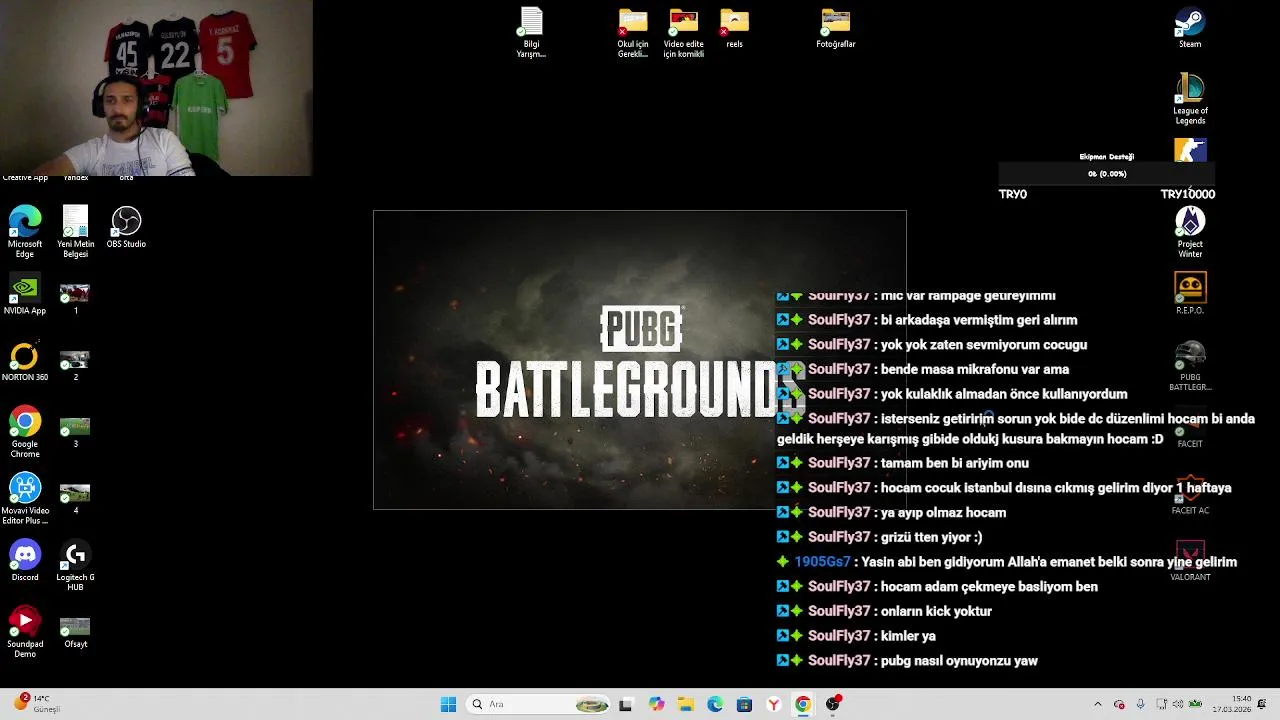Open the Ofsayt image file
The image size is (1280, 720).
[75, 632]
